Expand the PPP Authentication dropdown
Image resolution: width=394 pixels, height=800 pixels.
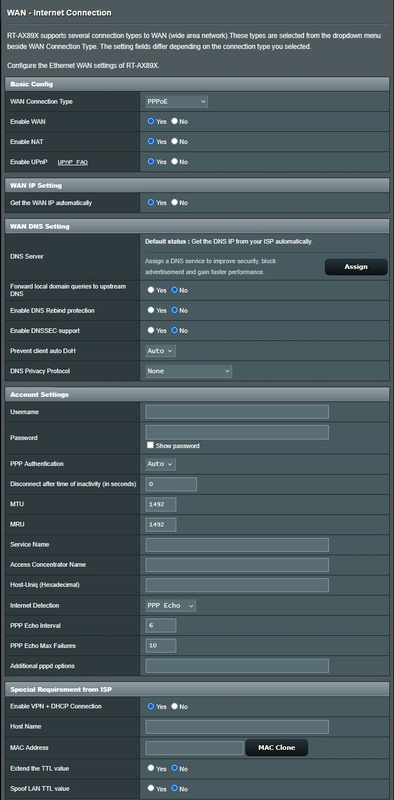tap(161, 464)
